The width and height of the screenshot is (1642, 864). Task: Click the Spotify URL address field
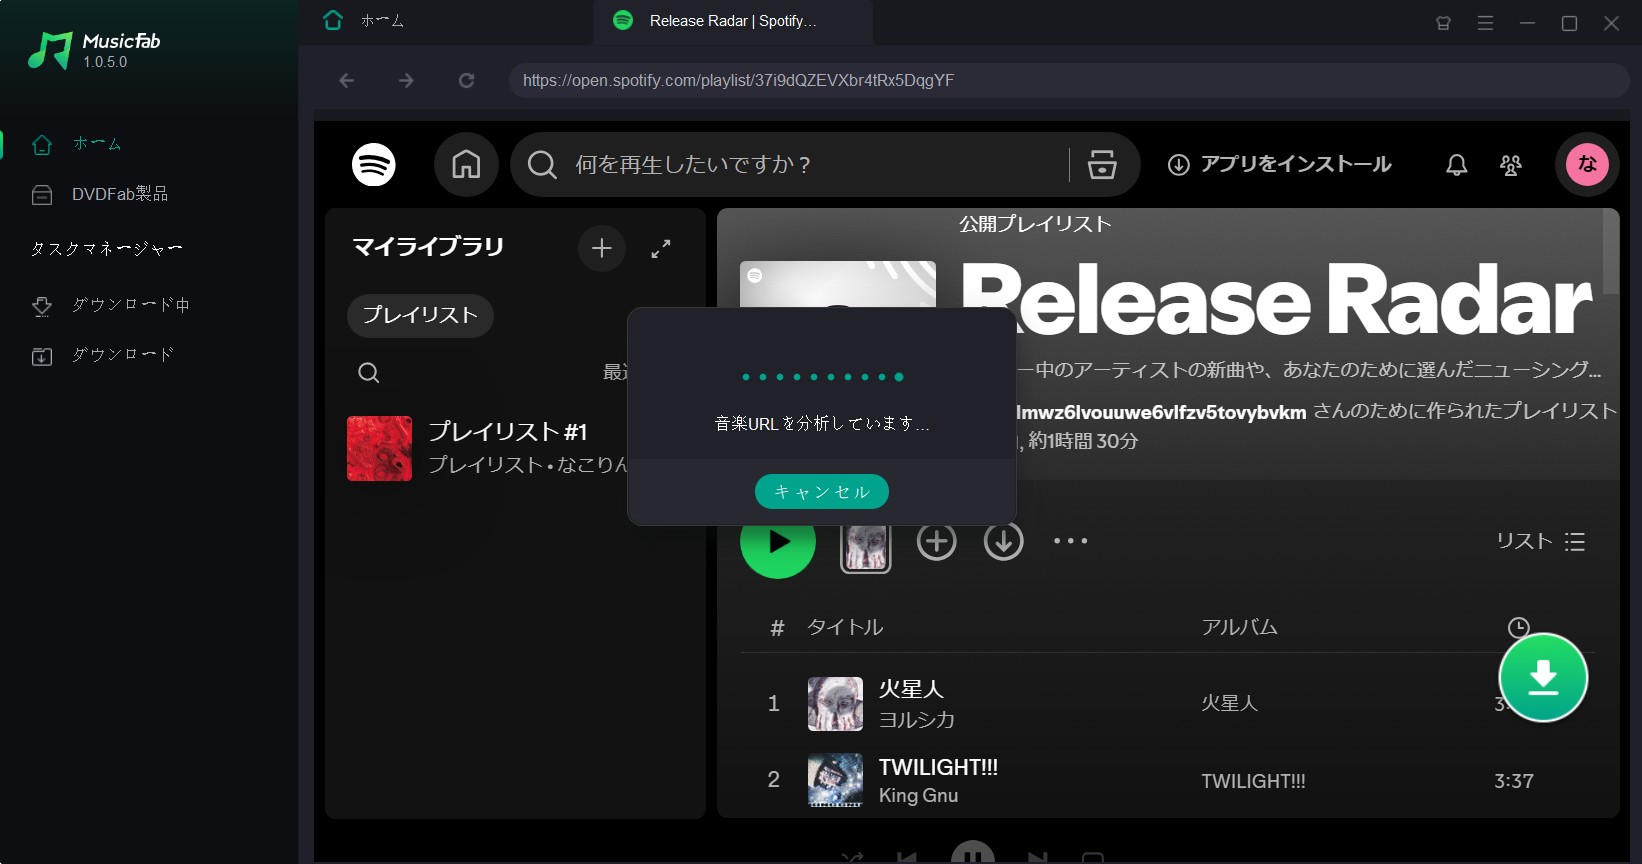pos(1068,81)
